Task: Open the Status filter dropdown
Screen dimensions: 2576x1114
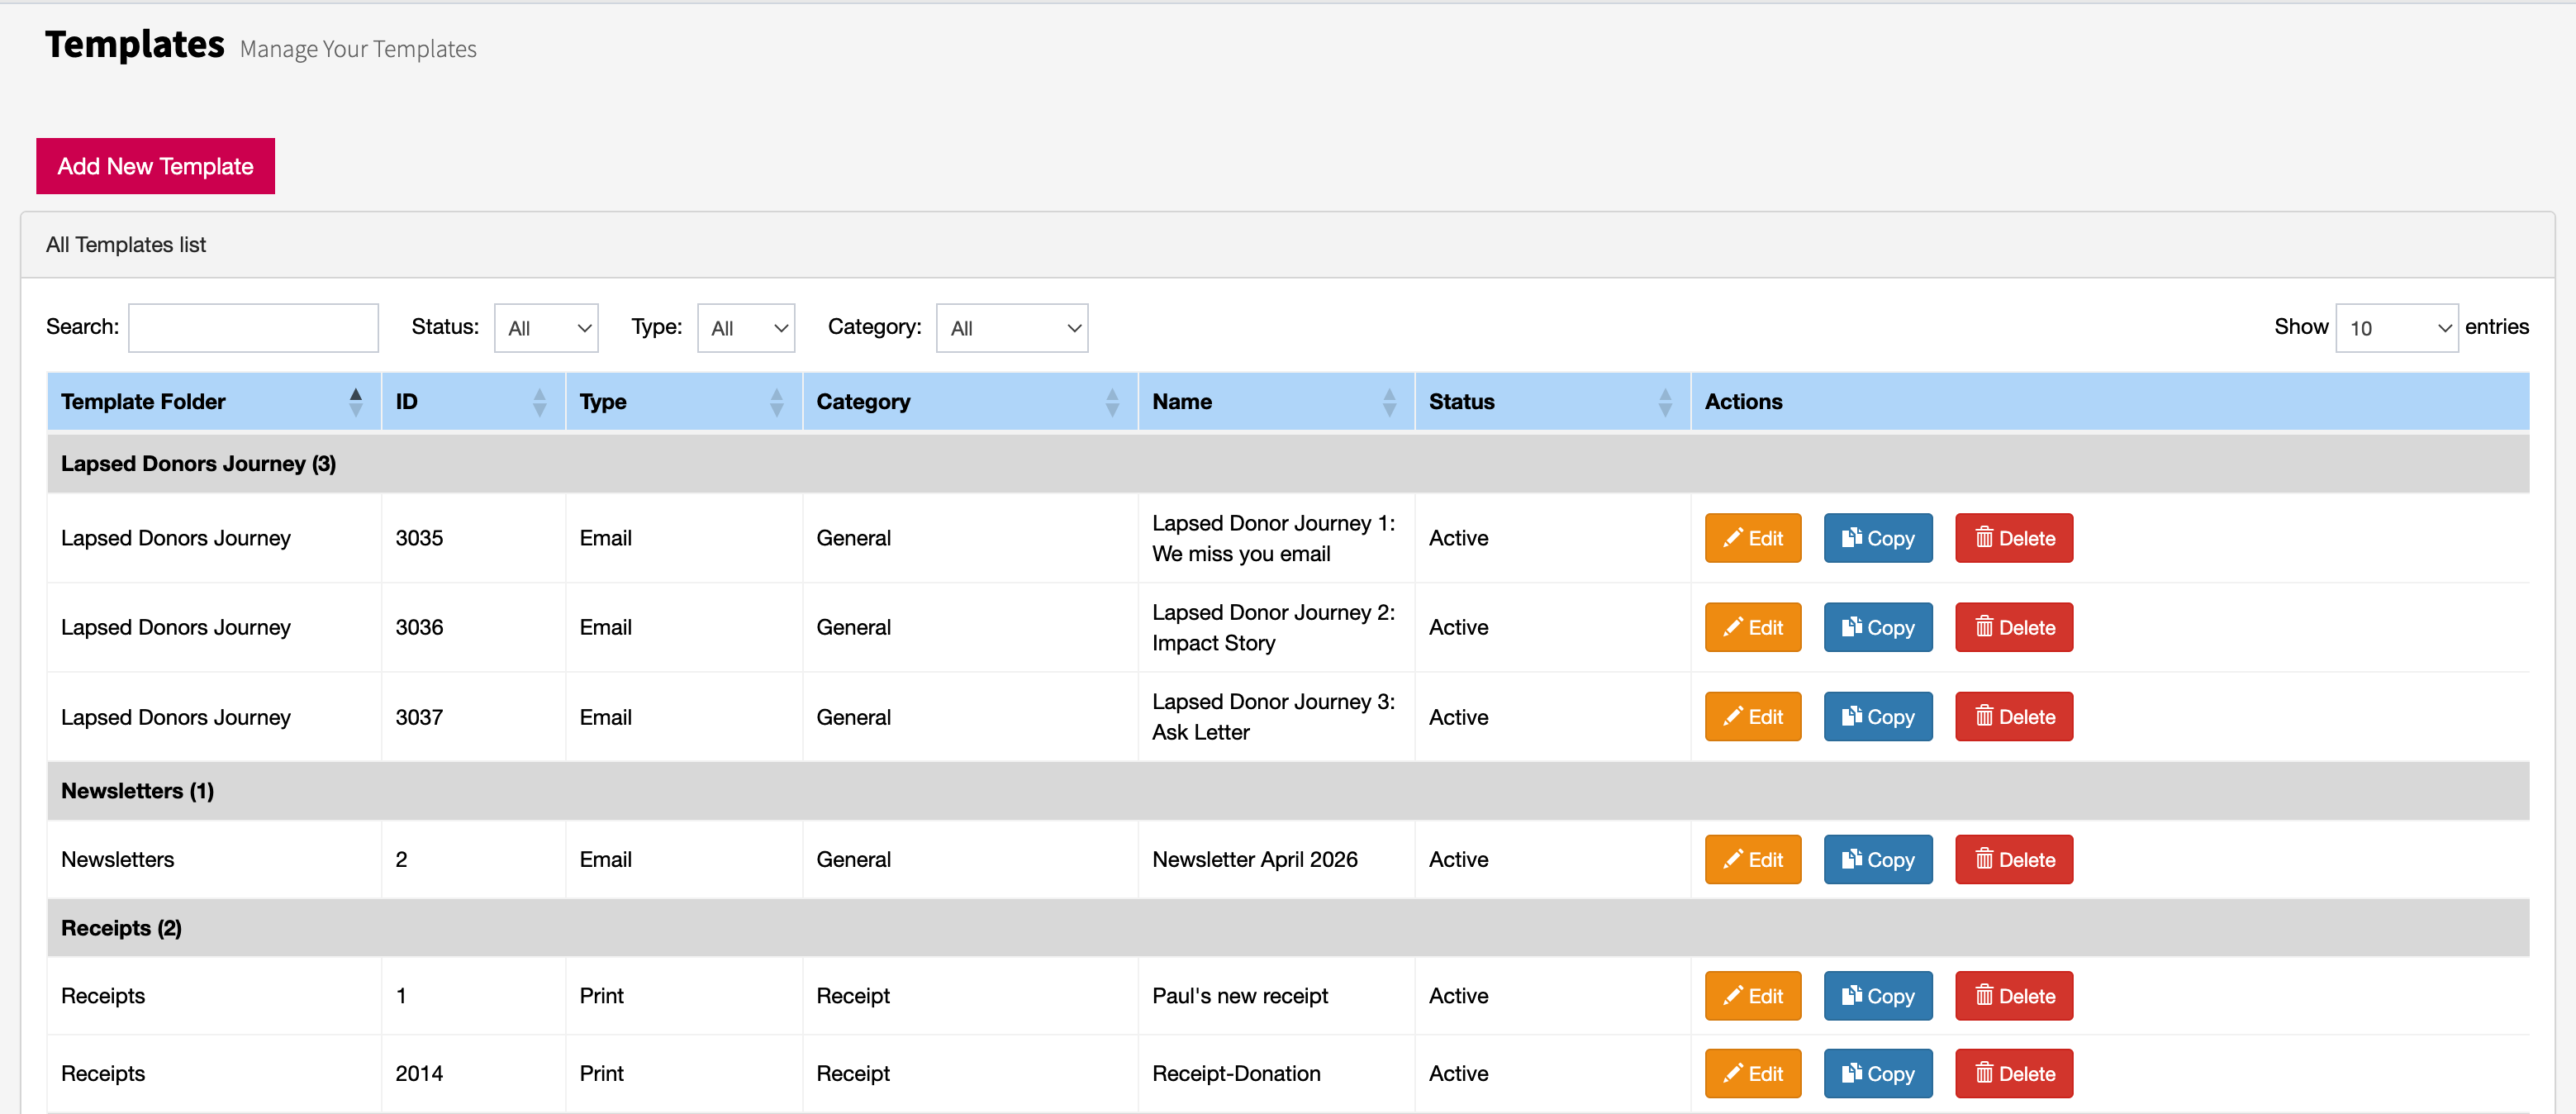Action: 546,328
